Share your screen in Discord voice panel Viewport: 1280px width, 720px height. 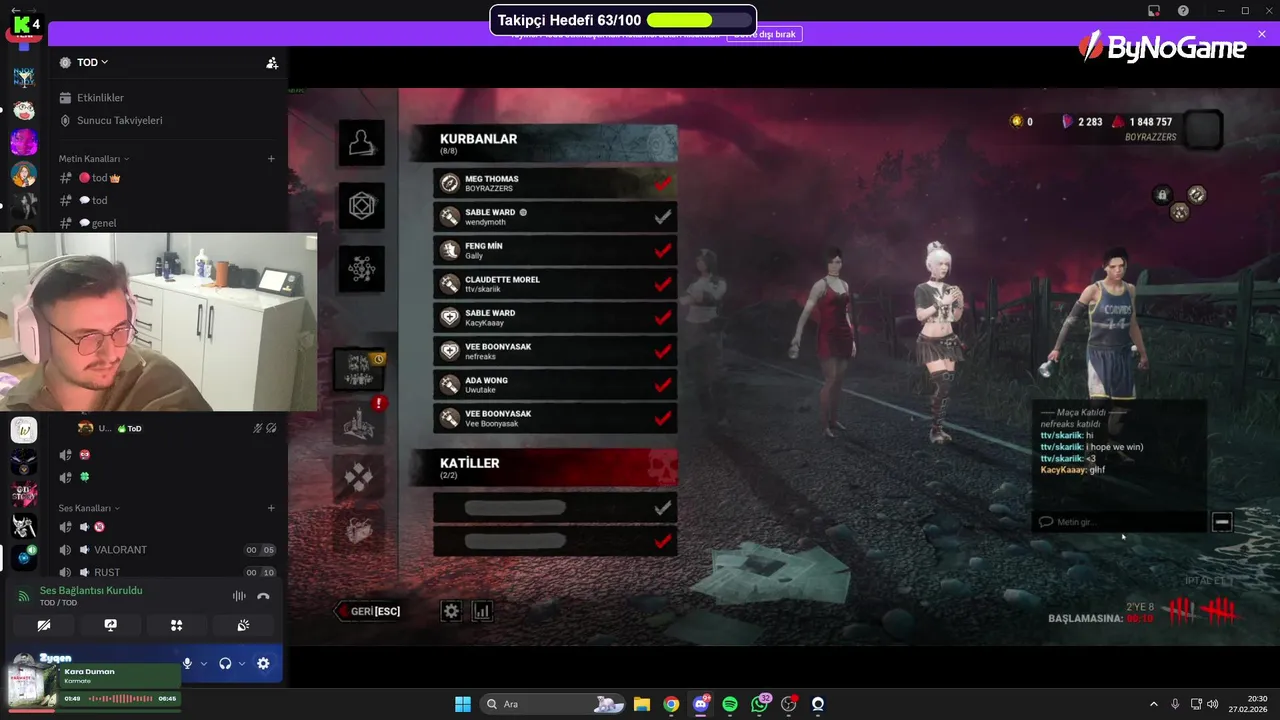110,625
